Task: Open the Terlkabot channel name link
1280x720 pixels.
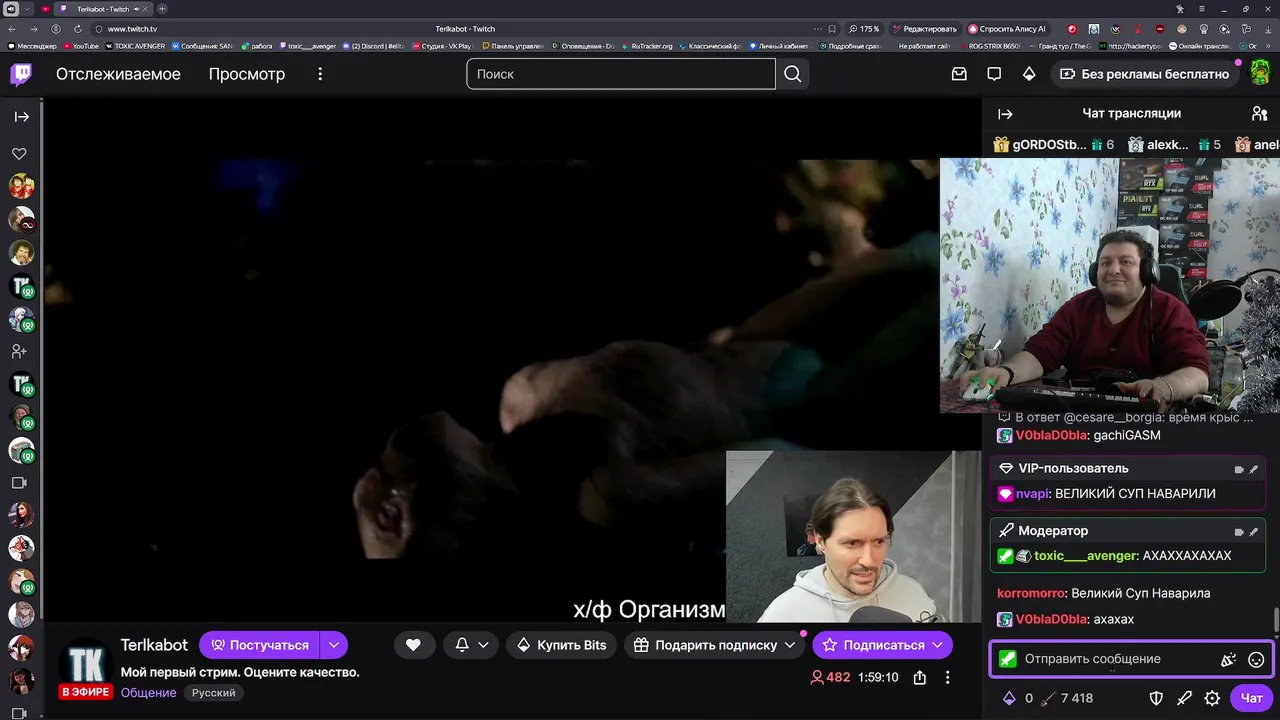Action: (154, 645)
